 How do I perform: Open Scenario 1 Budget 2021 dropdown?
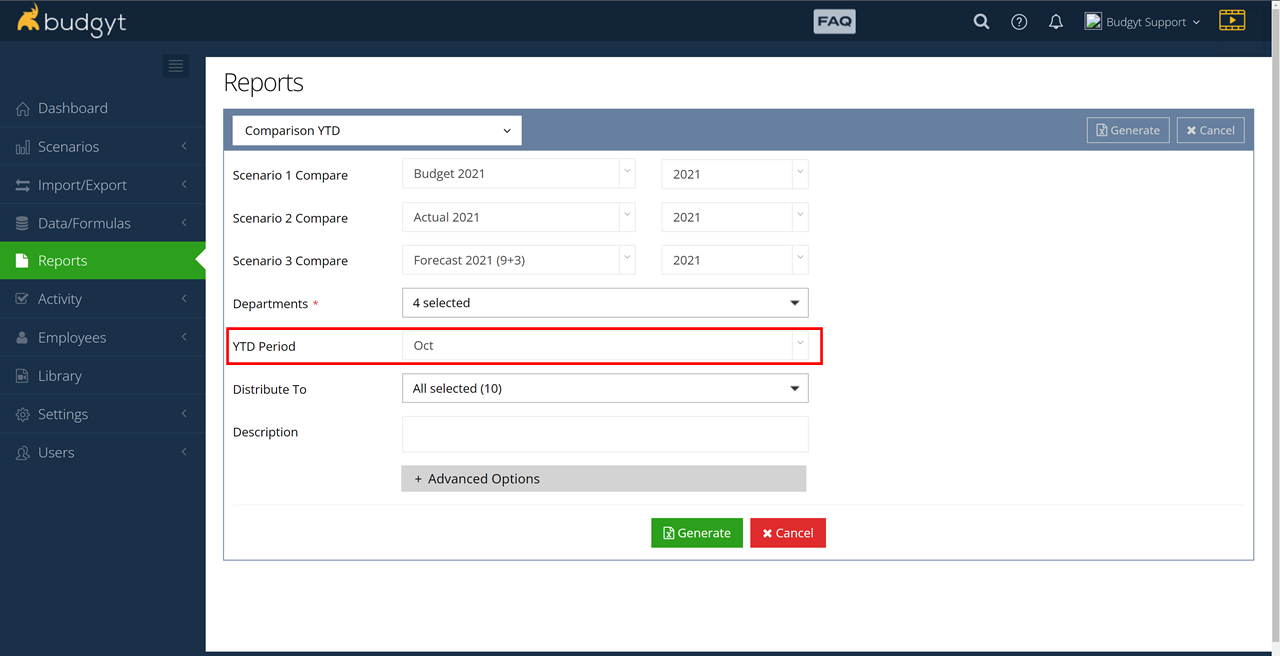click(x=518, y=174)
